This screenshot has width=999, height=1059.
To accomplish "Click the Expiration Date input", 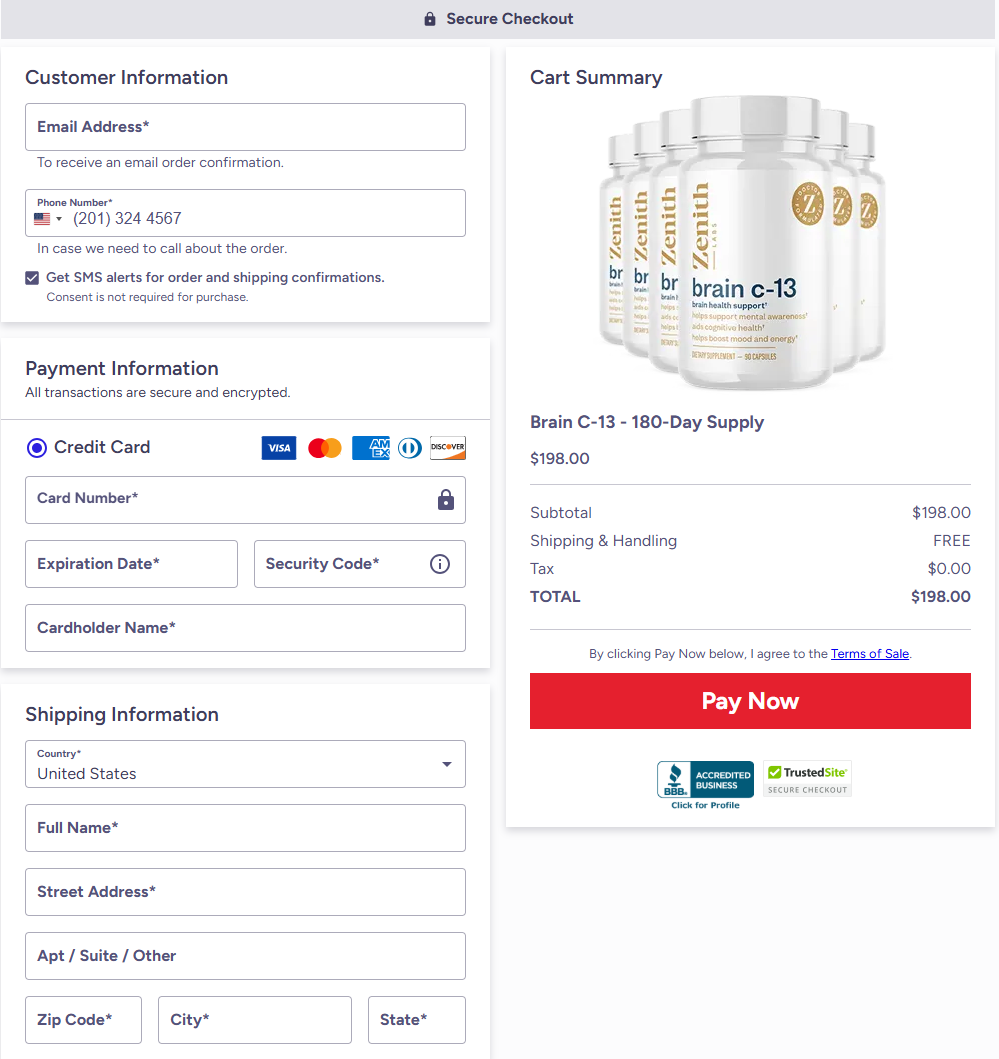I will coord(131,564).
